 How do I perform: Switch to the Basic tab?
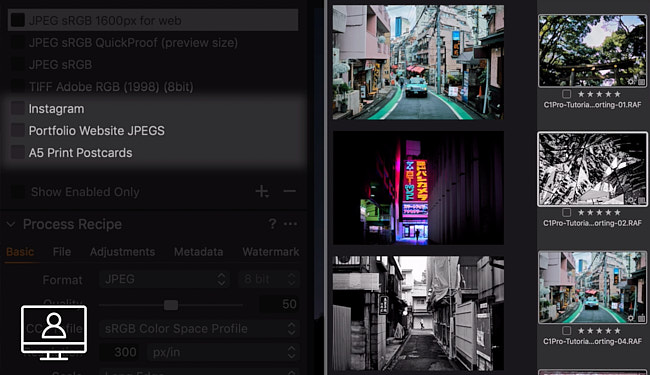click(20, 252)
